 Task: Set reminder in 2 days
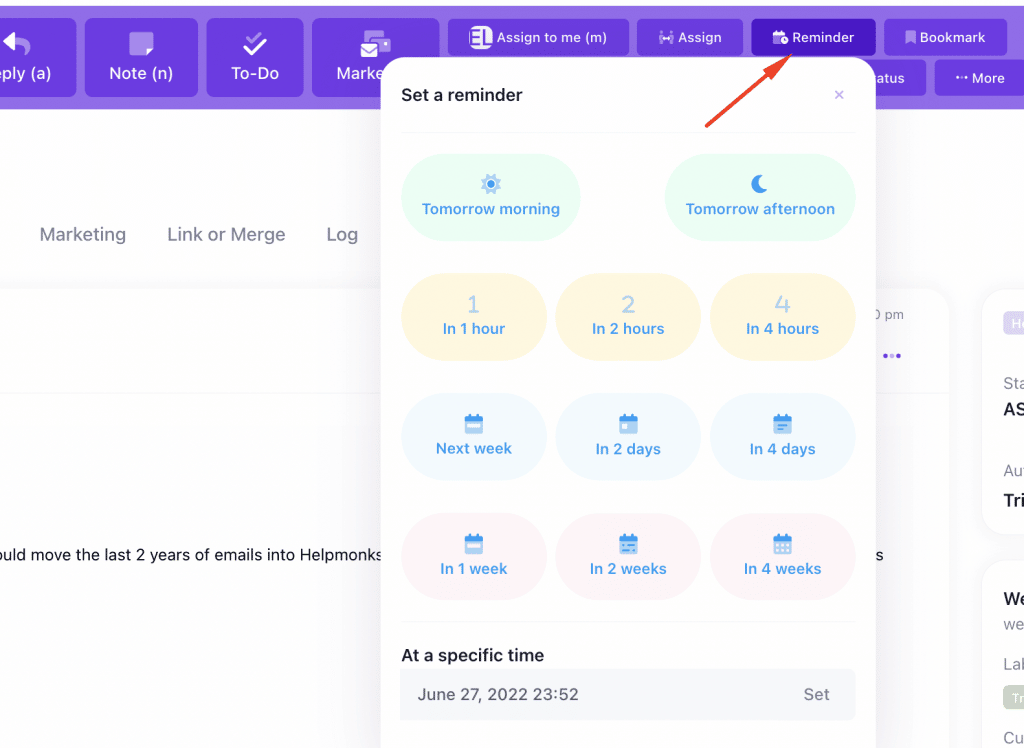pyautogui.click(x=628, y=437)
